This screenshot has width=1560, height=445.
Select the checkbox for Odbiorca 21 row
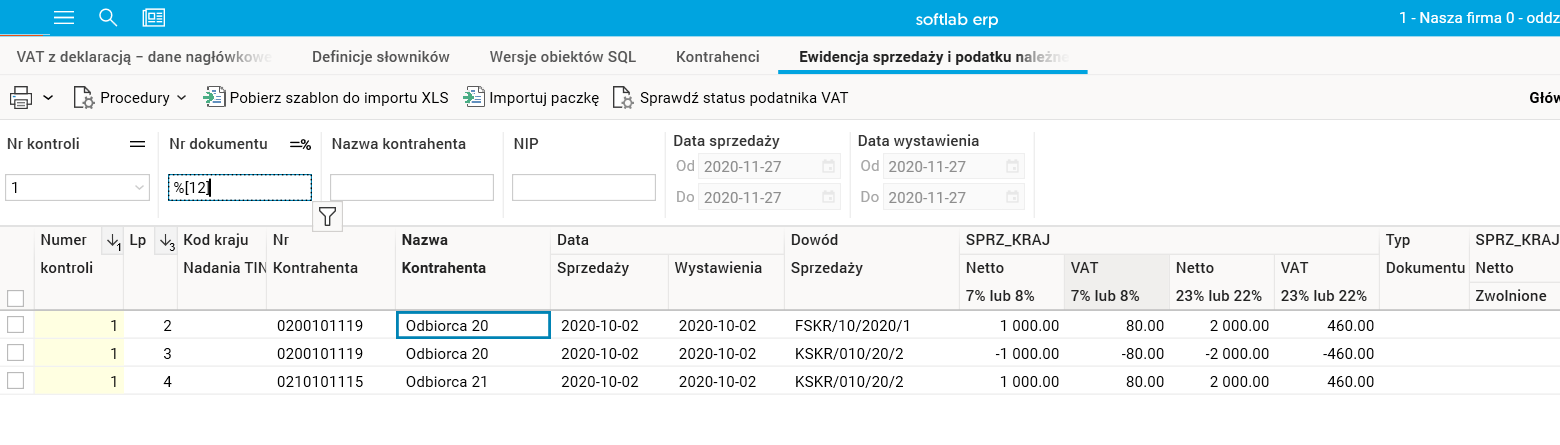[x=15, y=381]
